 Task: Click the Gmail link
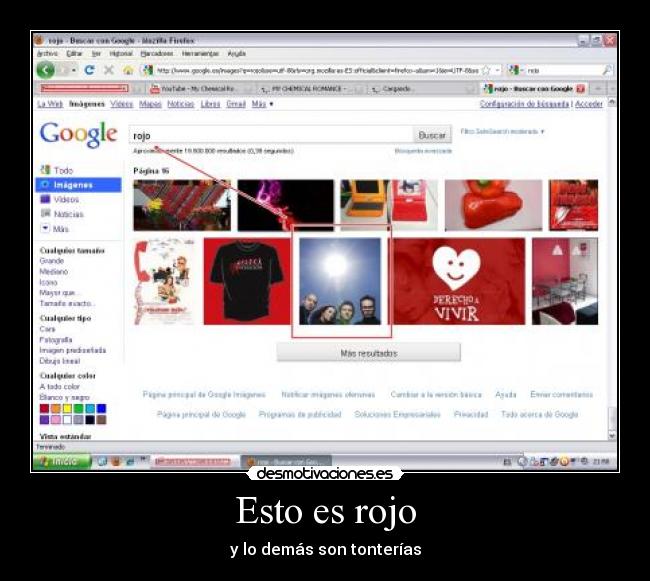click(x=236, y=104)
